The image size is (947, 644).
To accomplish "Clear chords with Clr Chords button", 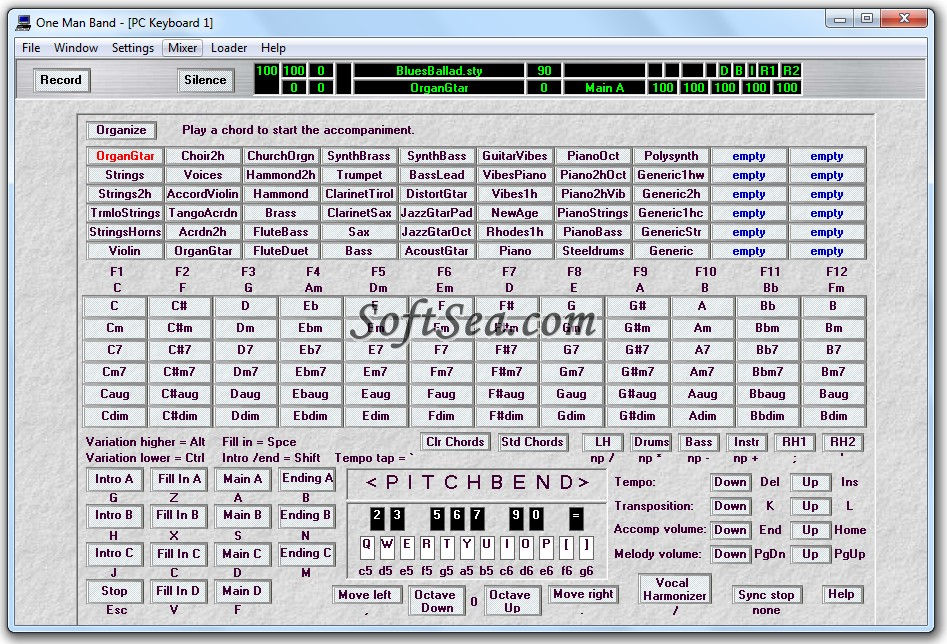I will coord(455,442).
